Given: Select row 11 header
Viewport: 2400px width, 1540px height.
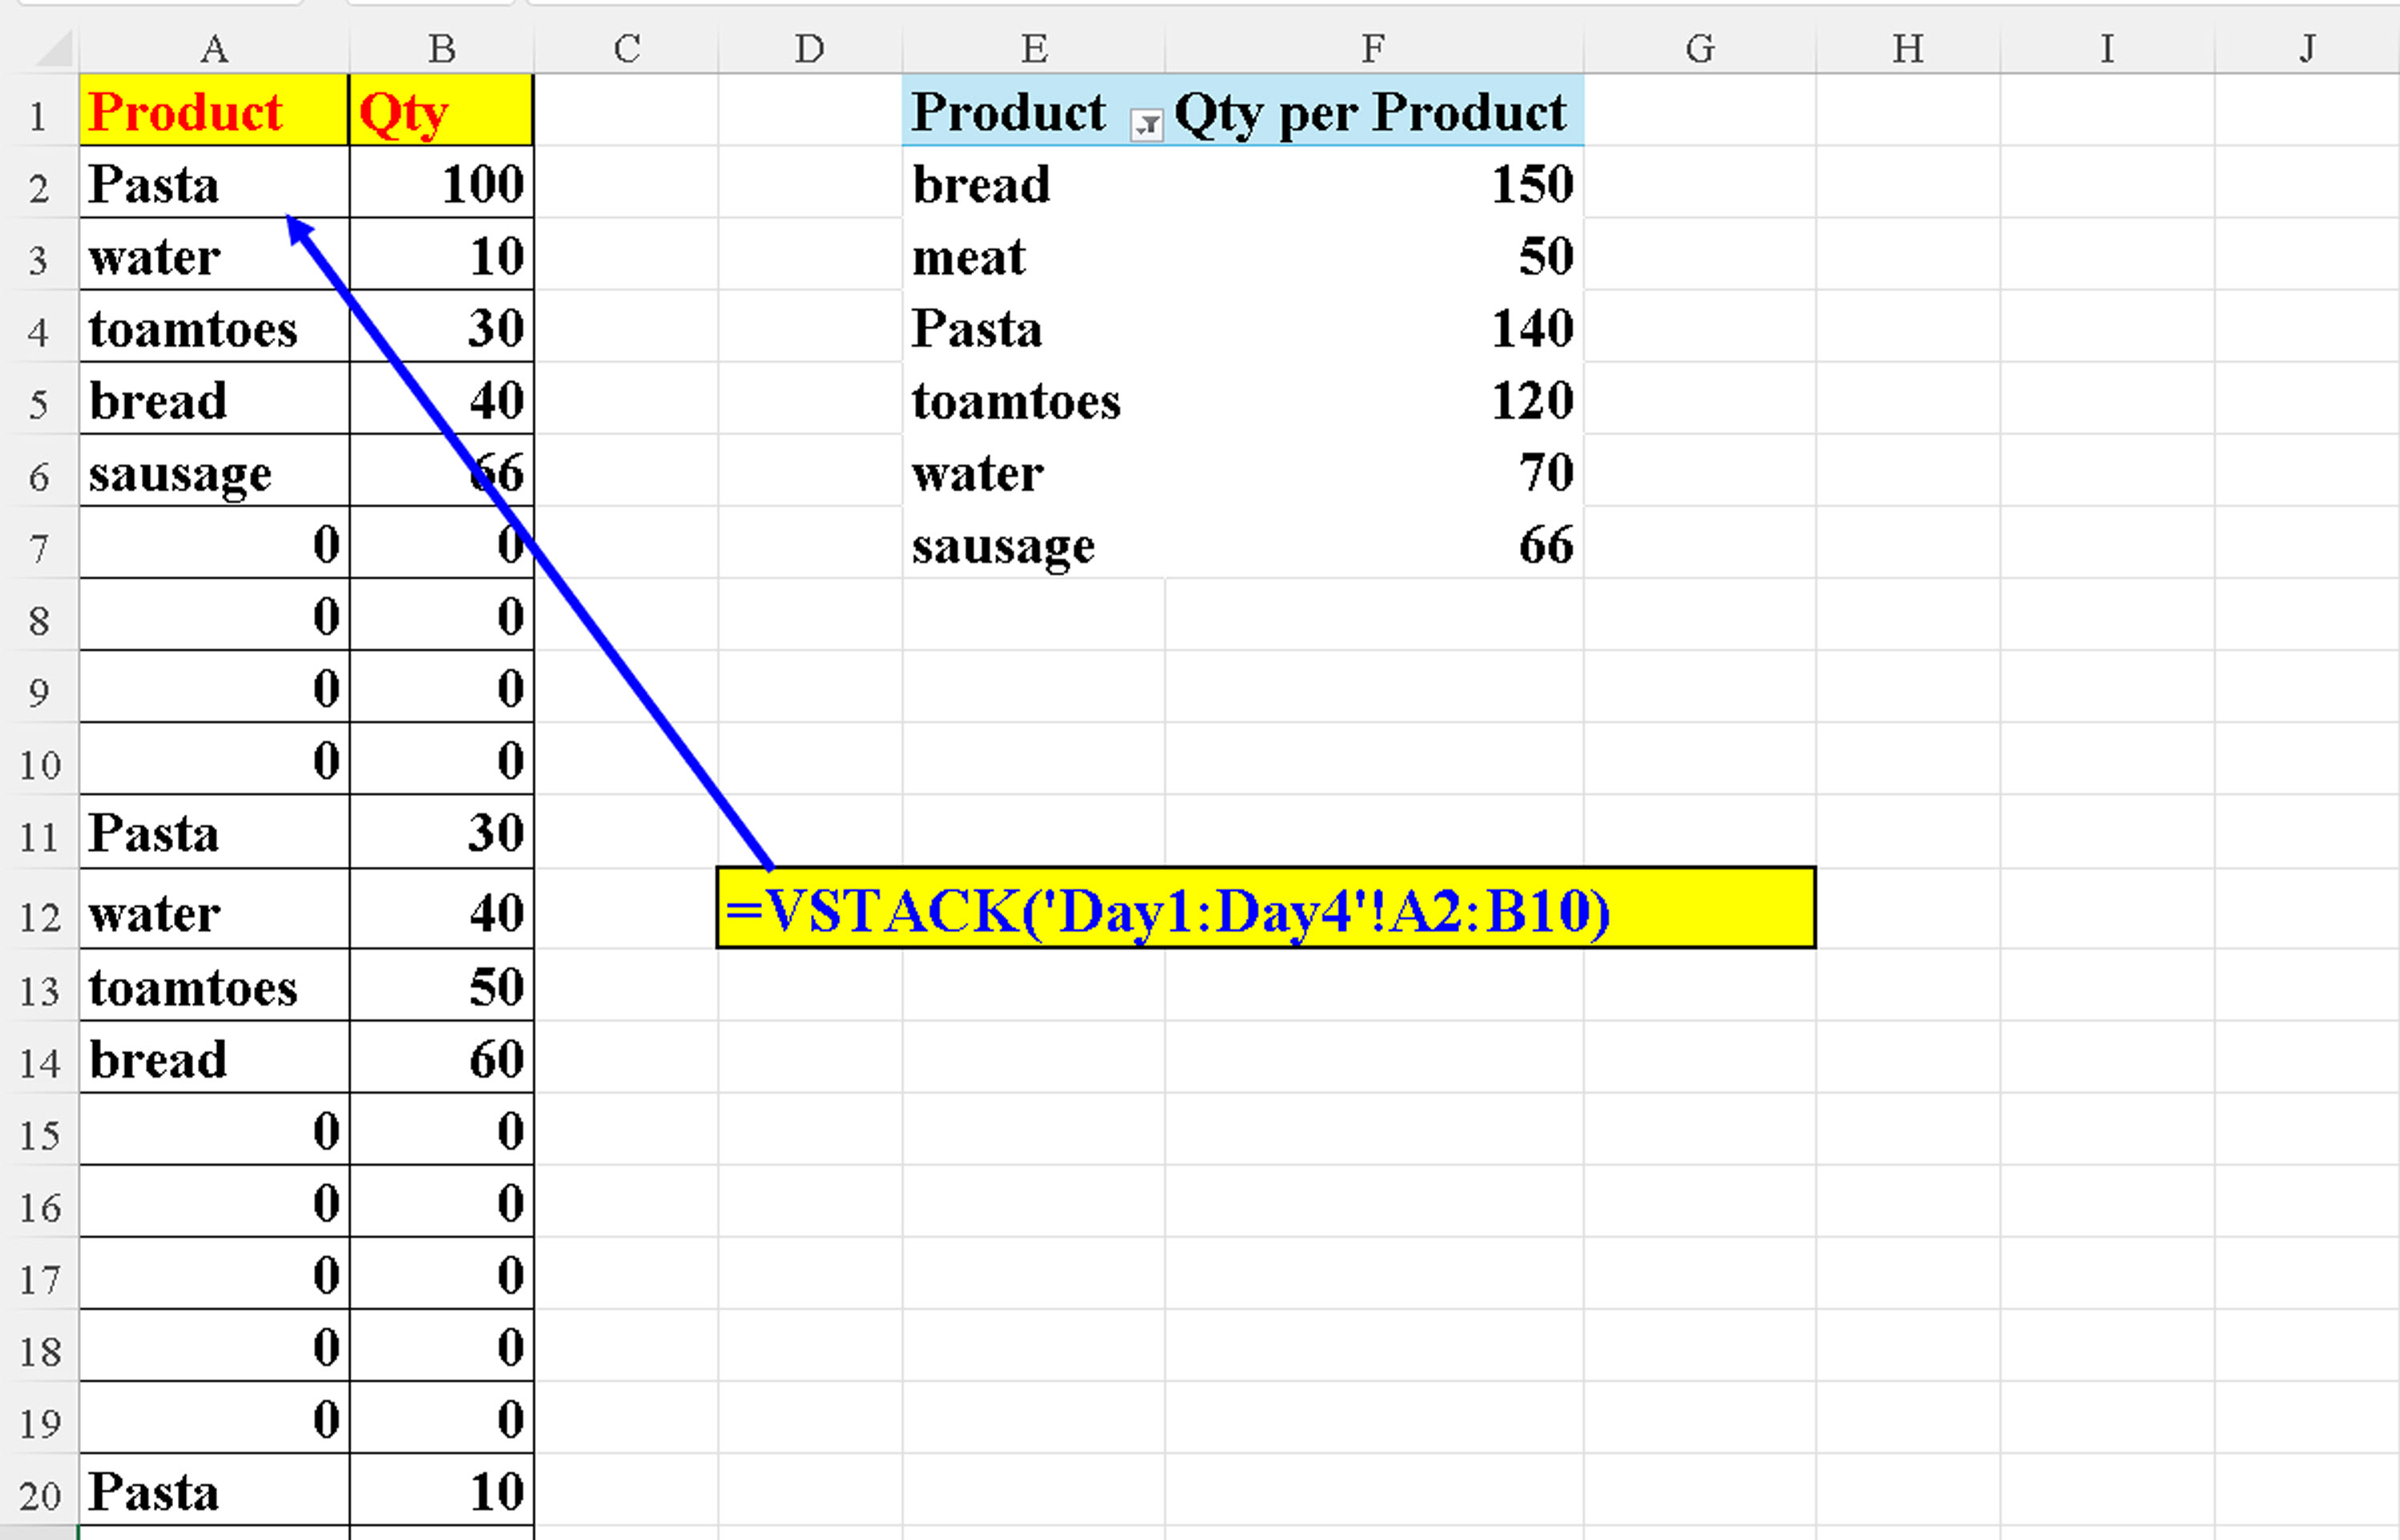Looking at the screenshot, I should pyautogui.click(x=39, y=832).
